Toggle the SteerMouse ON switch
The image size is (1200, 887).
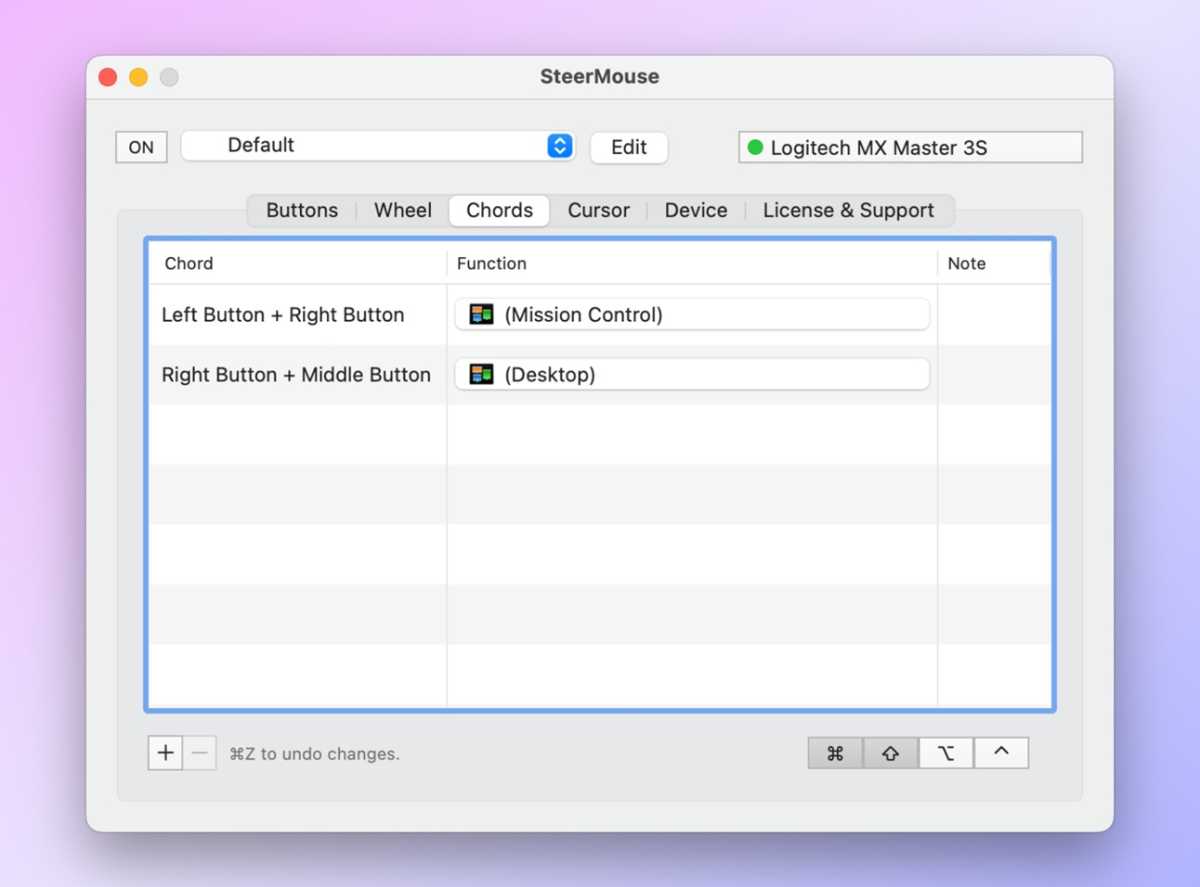point(140,147)
